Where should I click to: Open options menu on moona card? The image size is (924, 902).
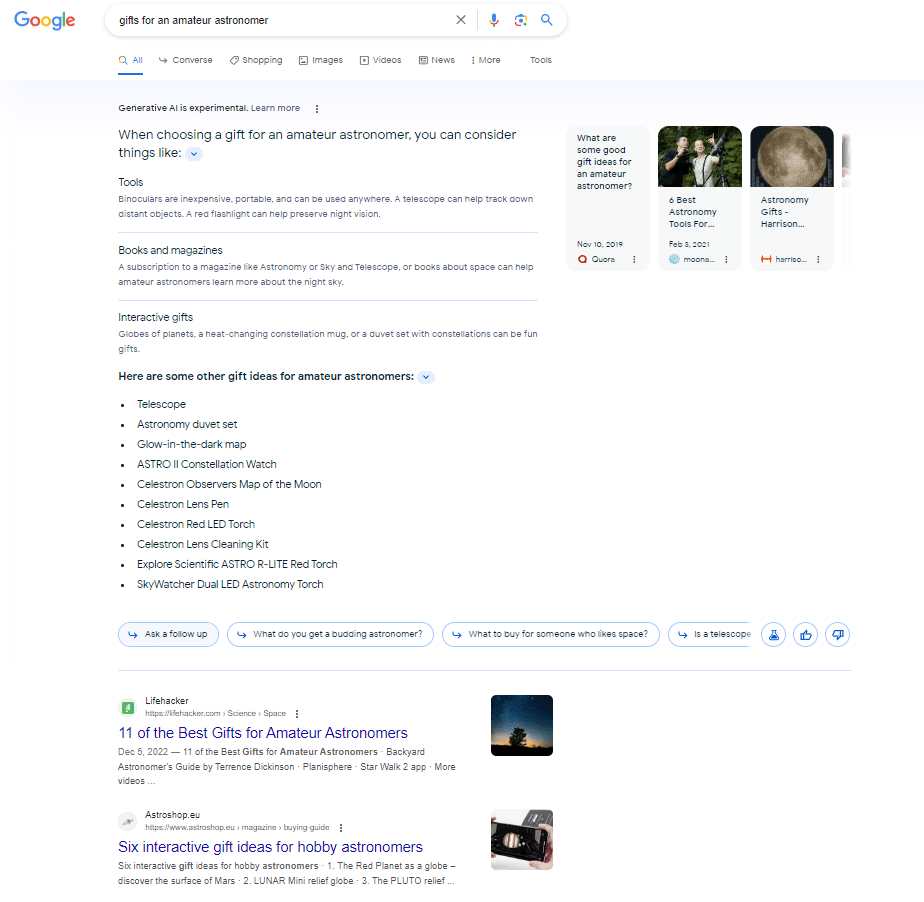click(726, 259)
